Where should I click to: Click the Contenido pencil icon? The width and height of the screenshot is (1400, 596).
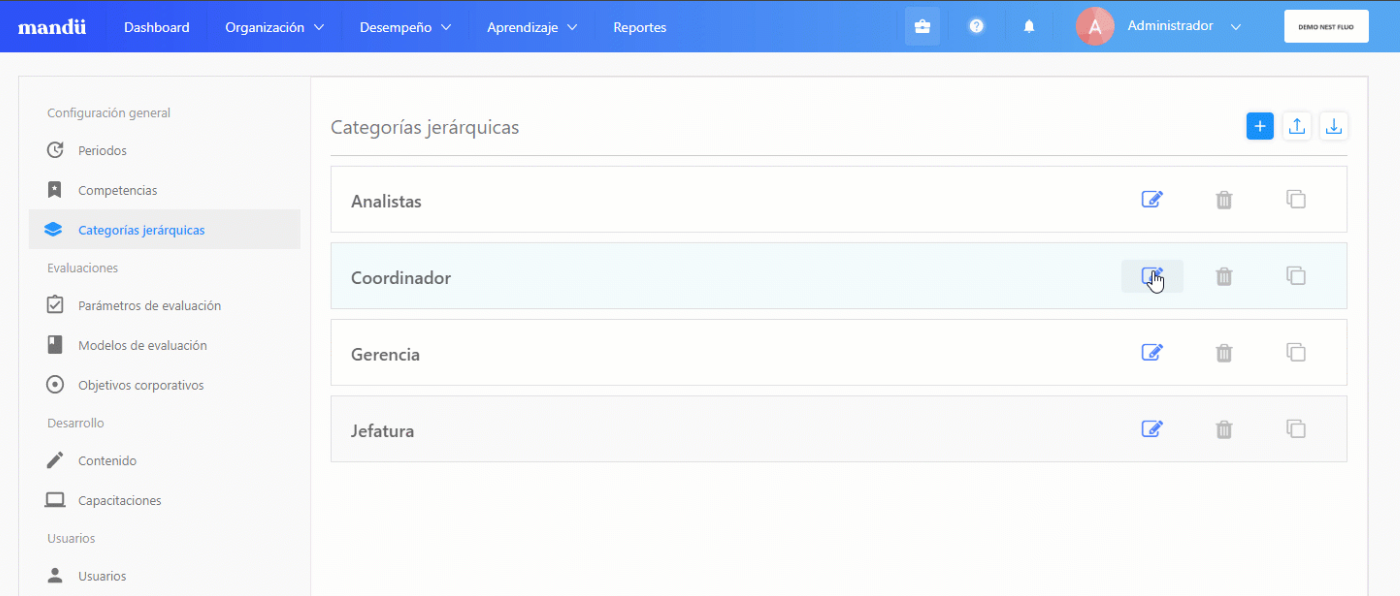point(55,461)
